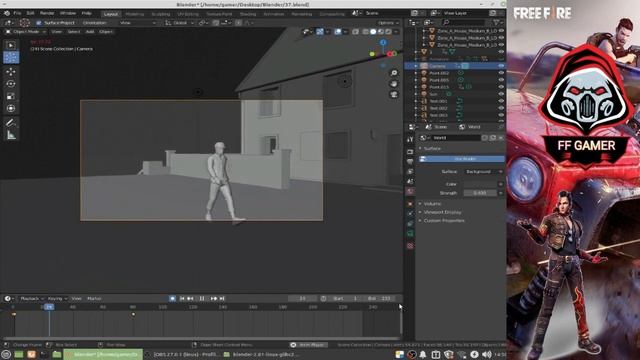Switch to rendered viewport shading
This screenshot has height=360, width=640.
point(388,32)
